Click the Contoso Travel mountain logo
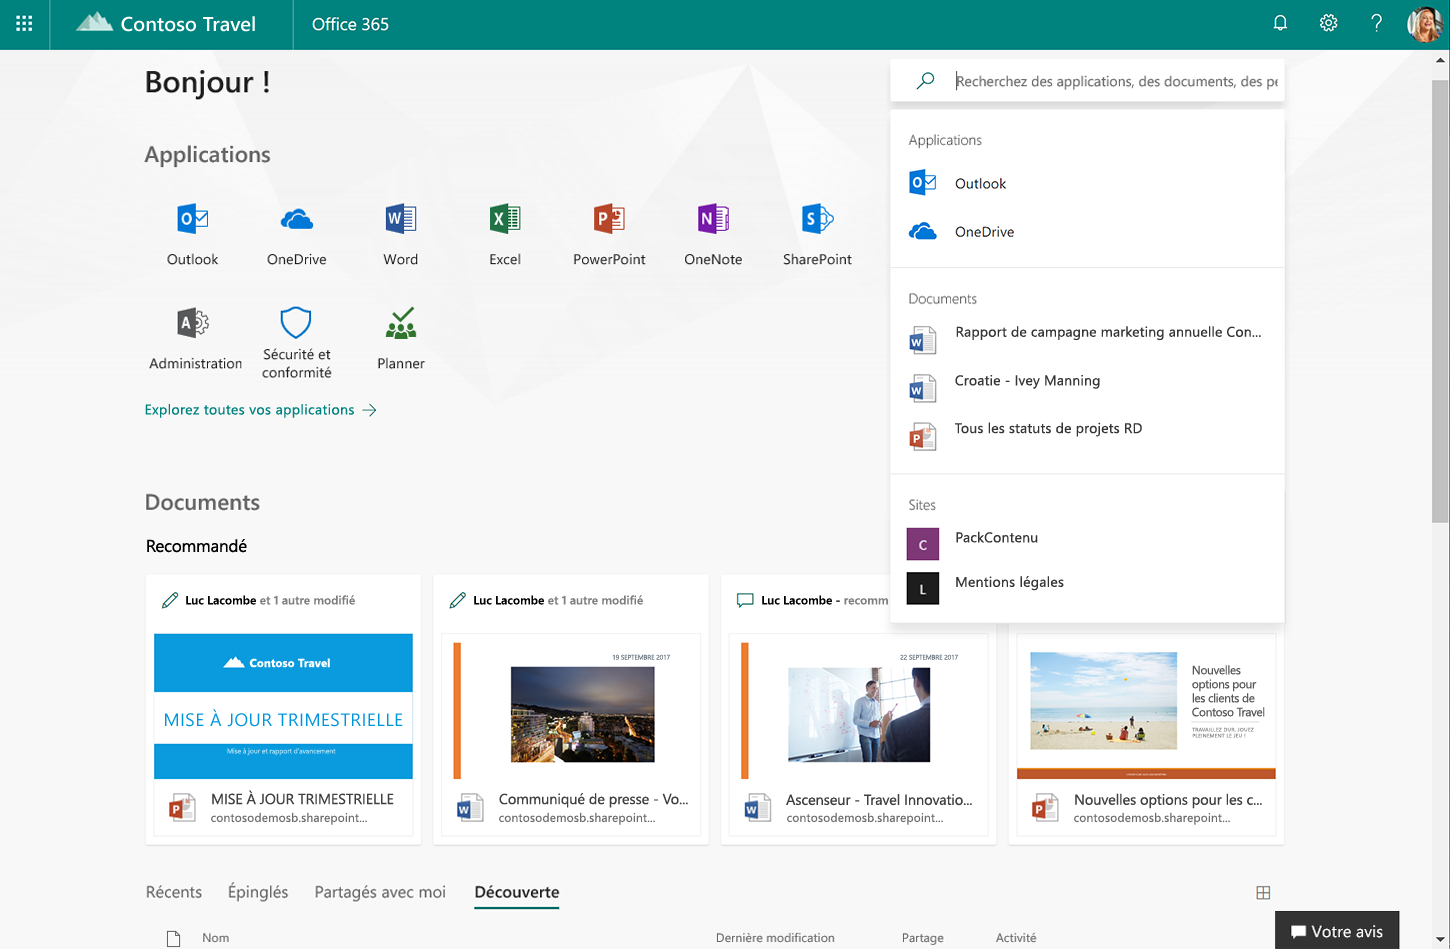1450x949 pixels. [x=94, y=22]
